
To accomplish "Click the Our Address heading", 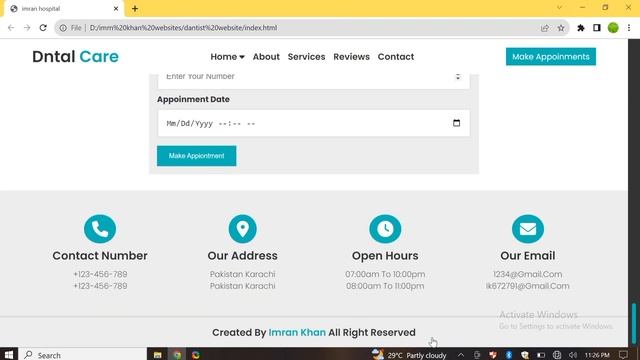I will [242, 256].
